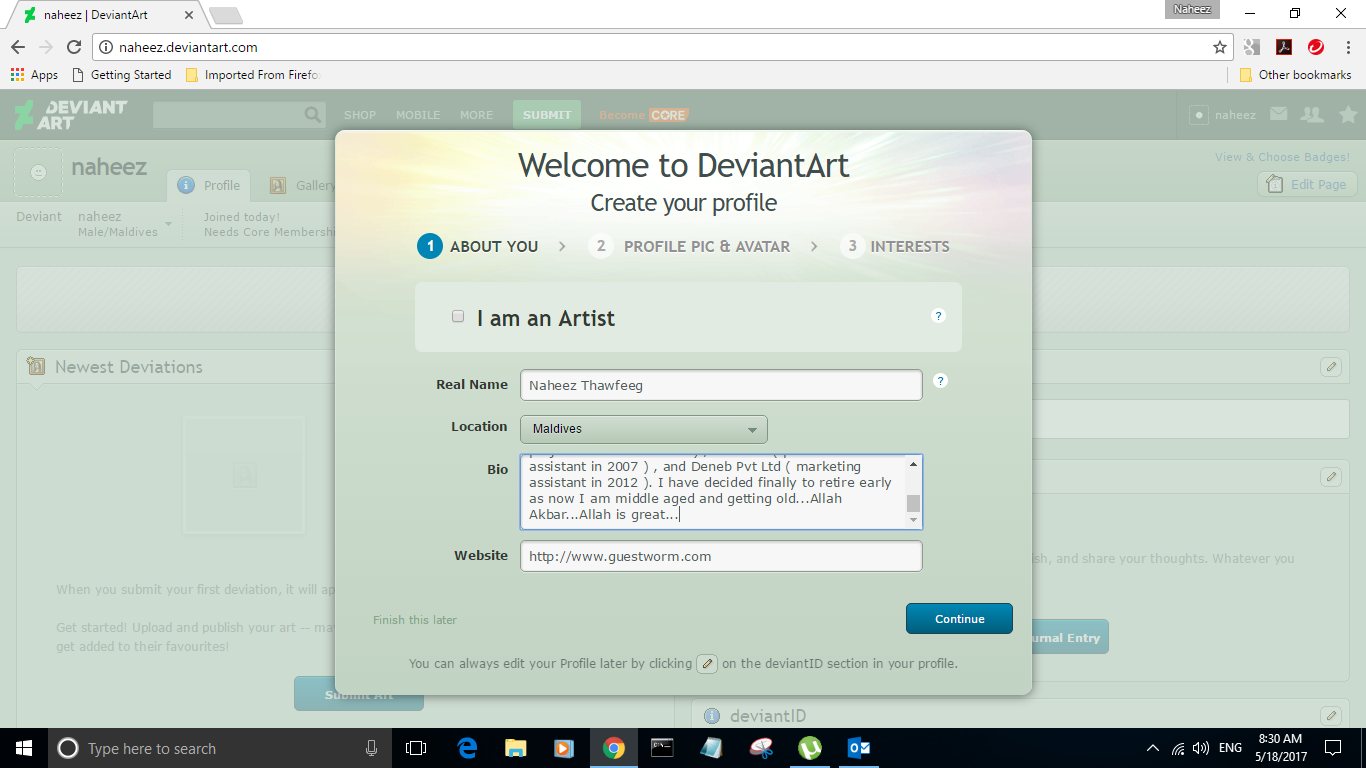This screenshot has width=1366, height=768.
Task: Click the Bio scrollbar up arrow
Action: tap(913, 463)
